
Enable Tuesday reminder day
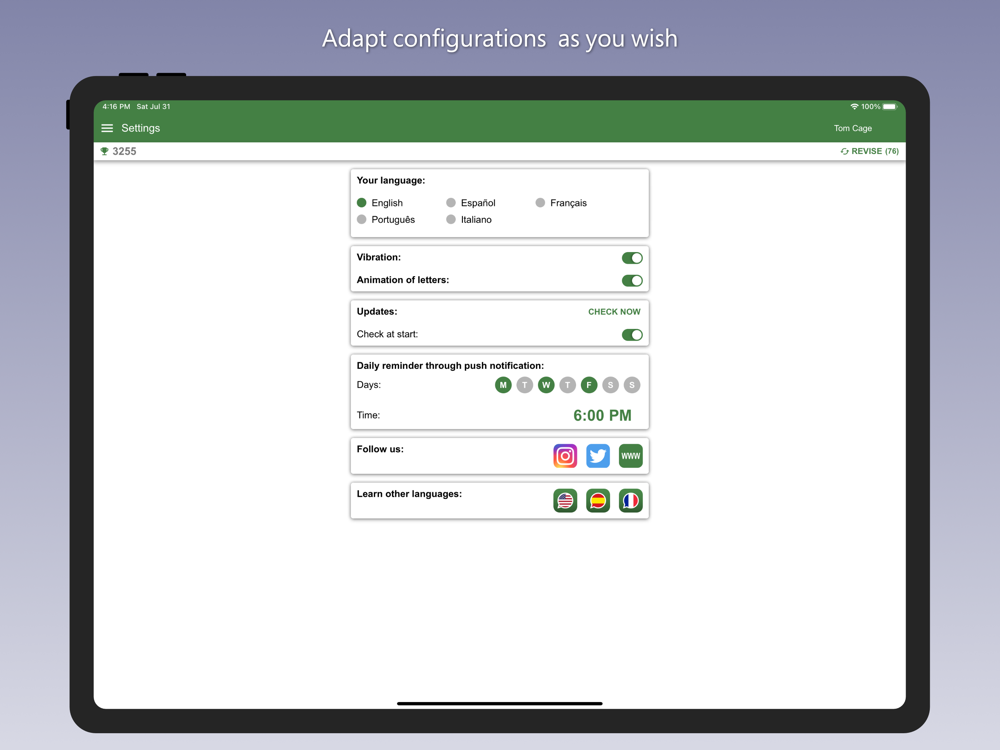(x=525, y=385)
